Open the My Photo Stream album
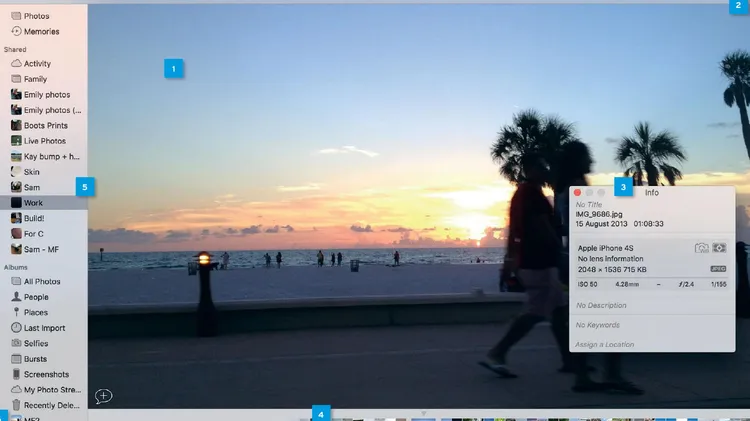The width and height of the screenshot is (750, 421). tap(52, 390)
